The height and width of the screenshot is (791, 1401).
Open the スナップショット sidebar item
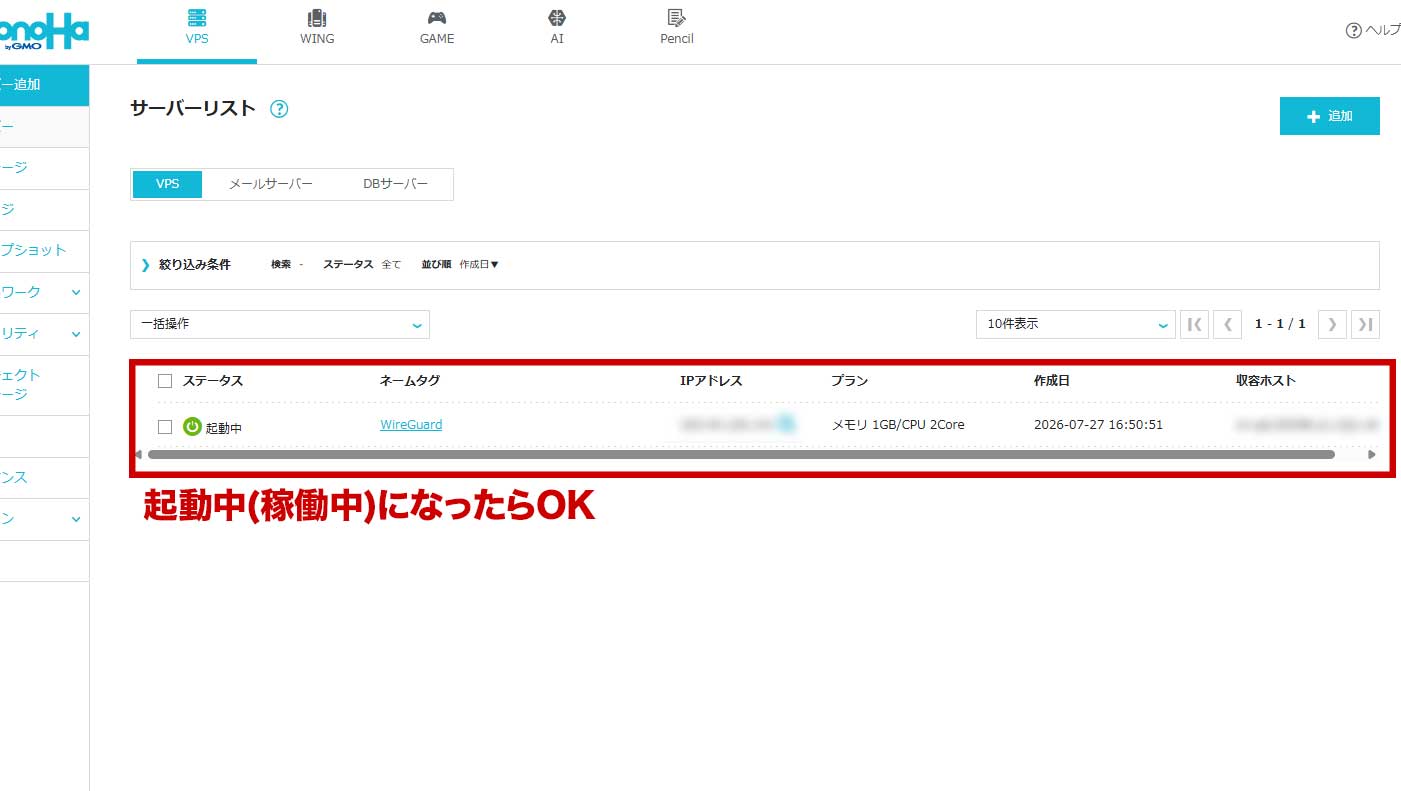[44, 251]
